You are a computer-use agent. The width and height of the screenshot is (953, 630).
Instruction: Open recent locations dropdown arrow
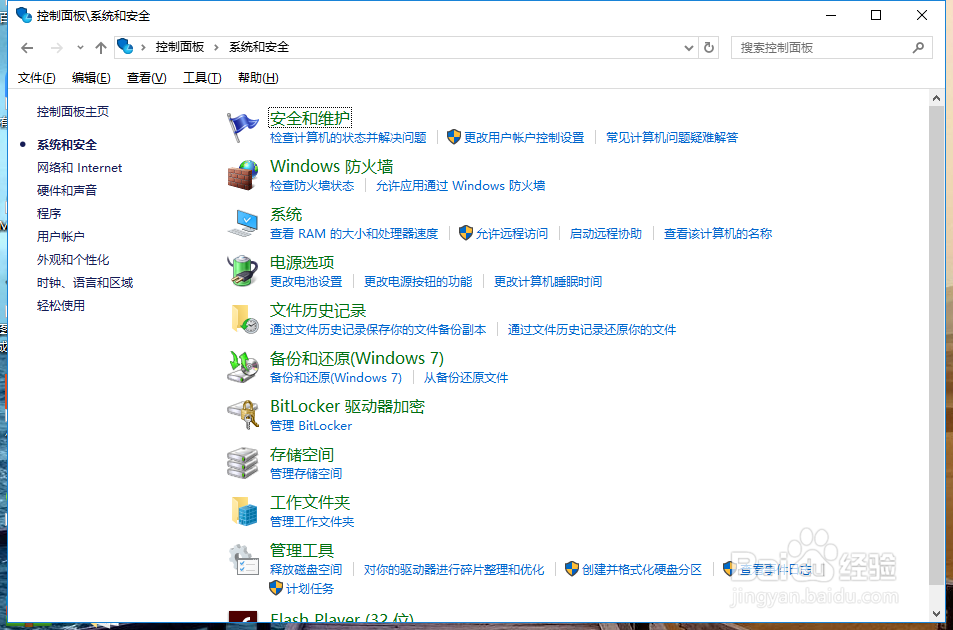80,47
